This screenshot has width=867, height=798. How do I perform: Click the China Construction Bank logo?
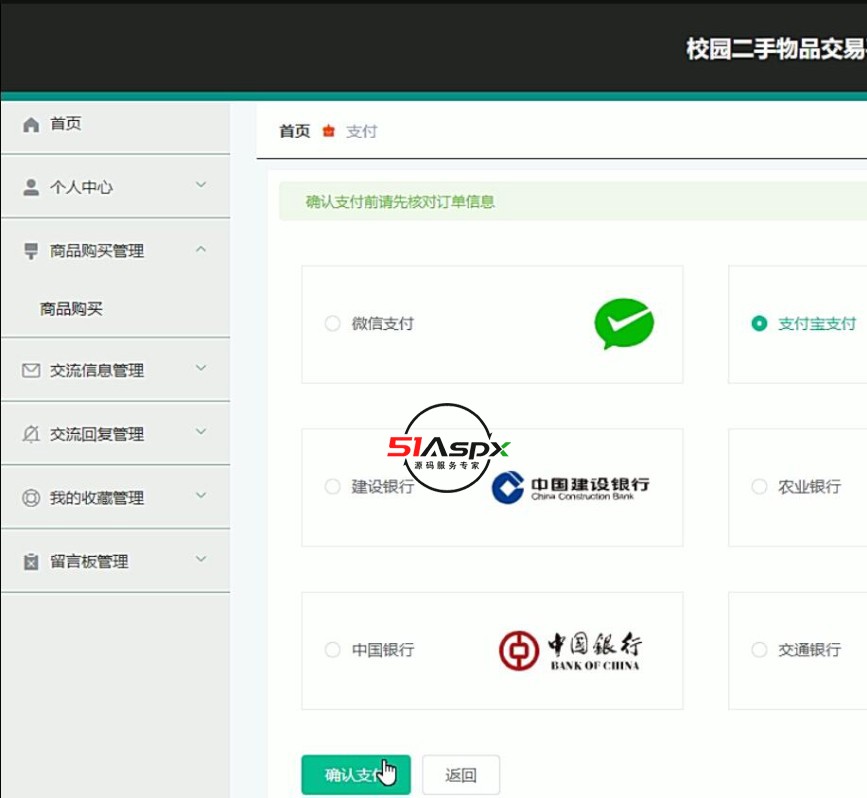click(571, 487)
